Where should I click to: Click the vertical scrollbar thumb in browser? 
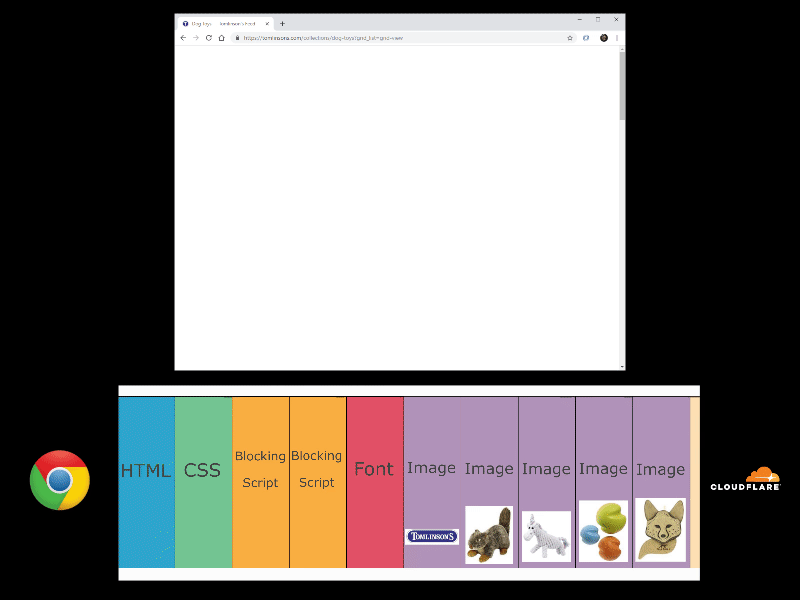tap(622, 86)
